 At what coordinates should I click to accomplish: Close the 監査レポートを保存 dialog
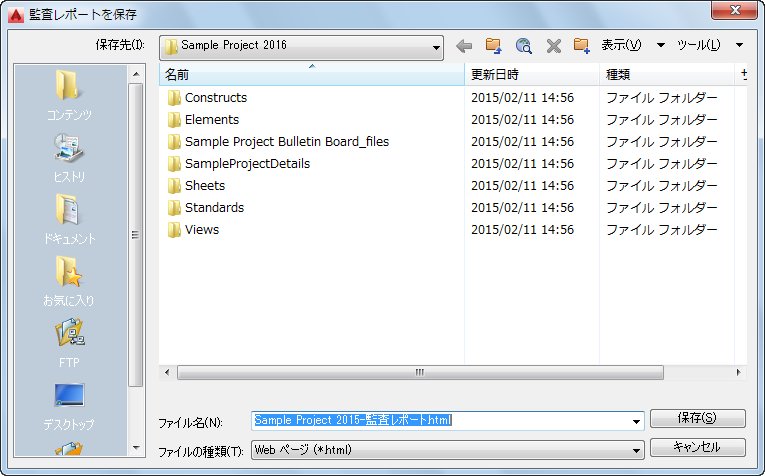coord(735,10)
